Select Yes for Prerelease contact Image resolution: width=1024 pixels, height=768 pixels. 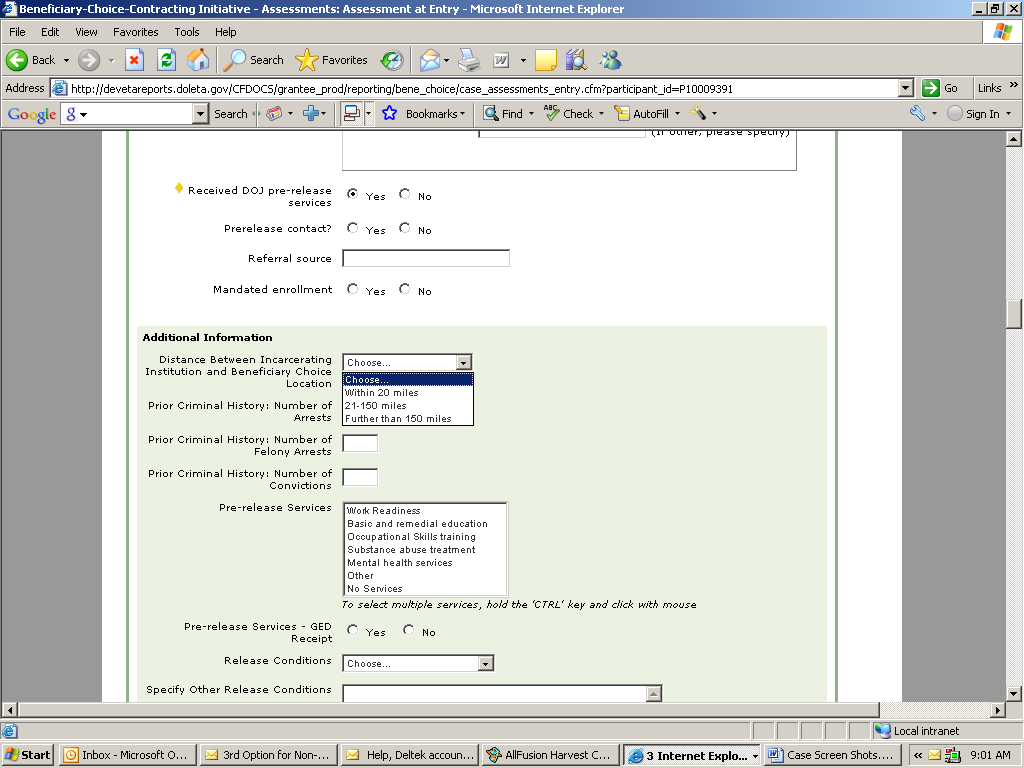(x=353, y=228)
